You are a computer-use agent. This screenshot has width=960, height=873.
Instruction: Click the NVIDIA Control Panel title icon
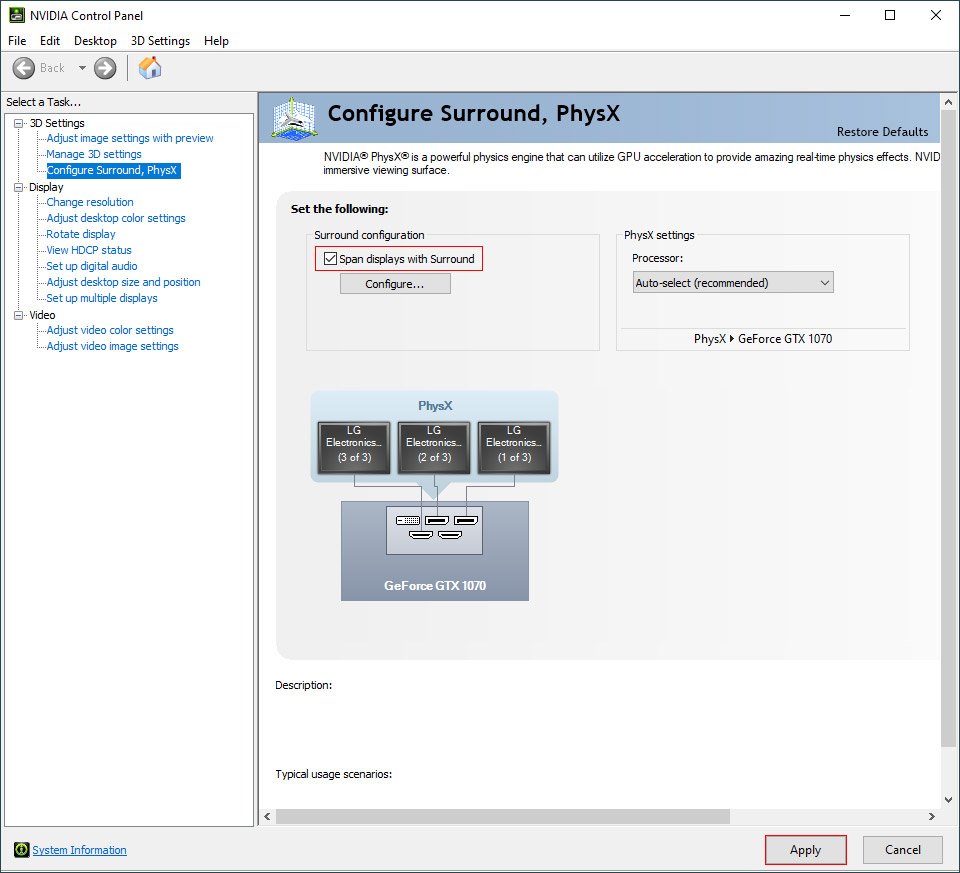15,15
